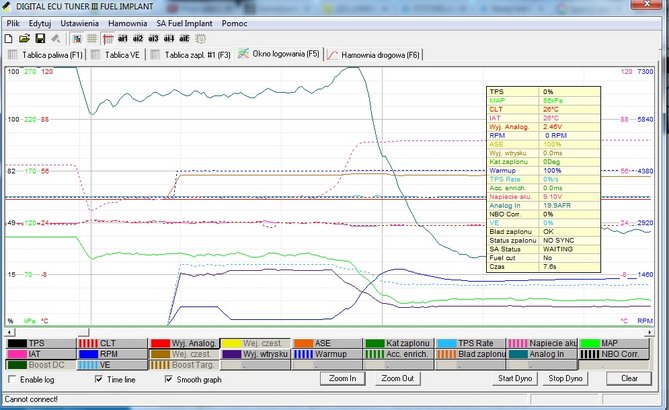Click the graph scrollbar left arrow
This screenshot has width=669, height=410.
pos(9,332)
